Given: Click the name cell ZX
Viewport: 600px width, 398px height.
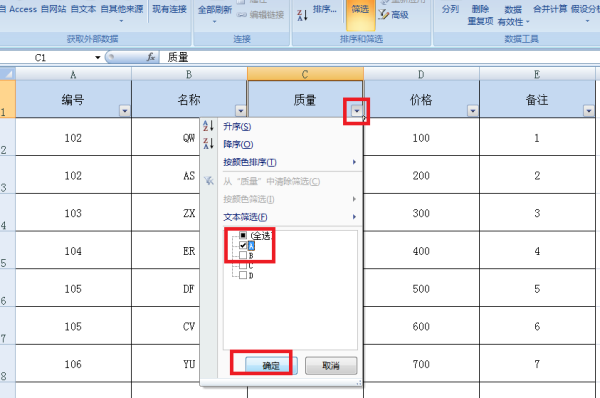Looking at the screenshot, I should click(x=166, y=213).
